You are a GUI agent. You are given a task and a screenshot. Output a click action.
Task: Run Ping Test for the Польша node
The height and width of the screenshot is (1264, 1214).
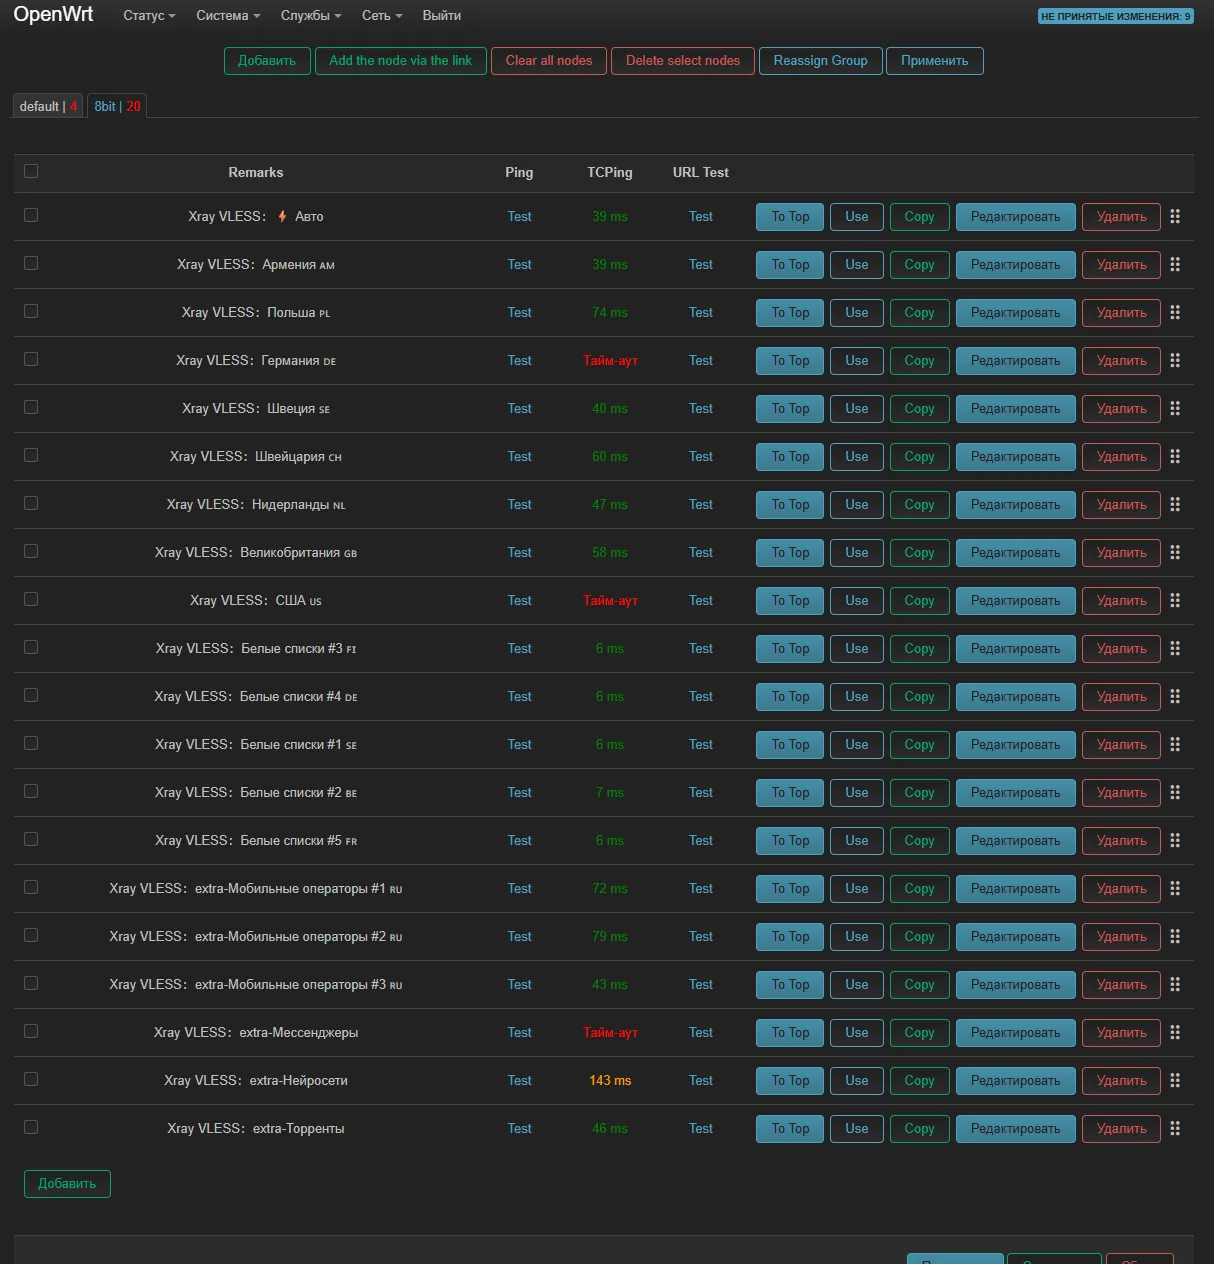(519, 312)
